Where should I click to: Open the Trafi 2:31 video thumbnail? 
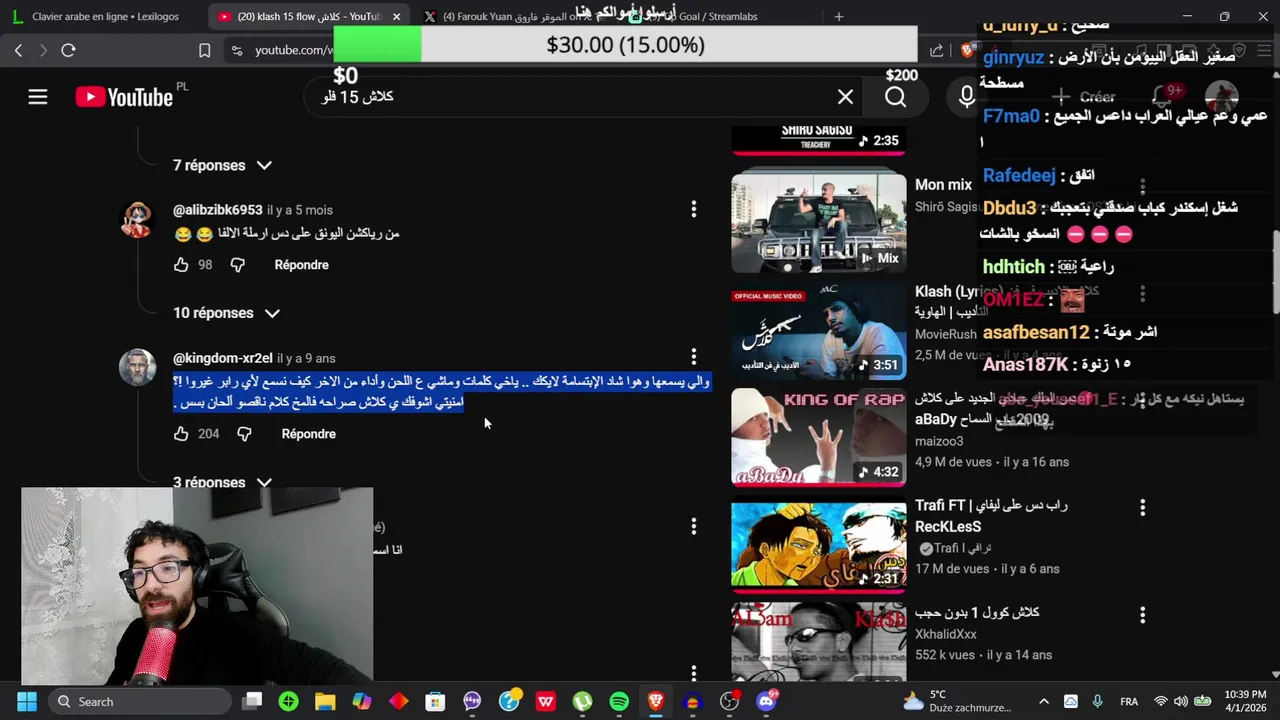[x=818, y=546]
